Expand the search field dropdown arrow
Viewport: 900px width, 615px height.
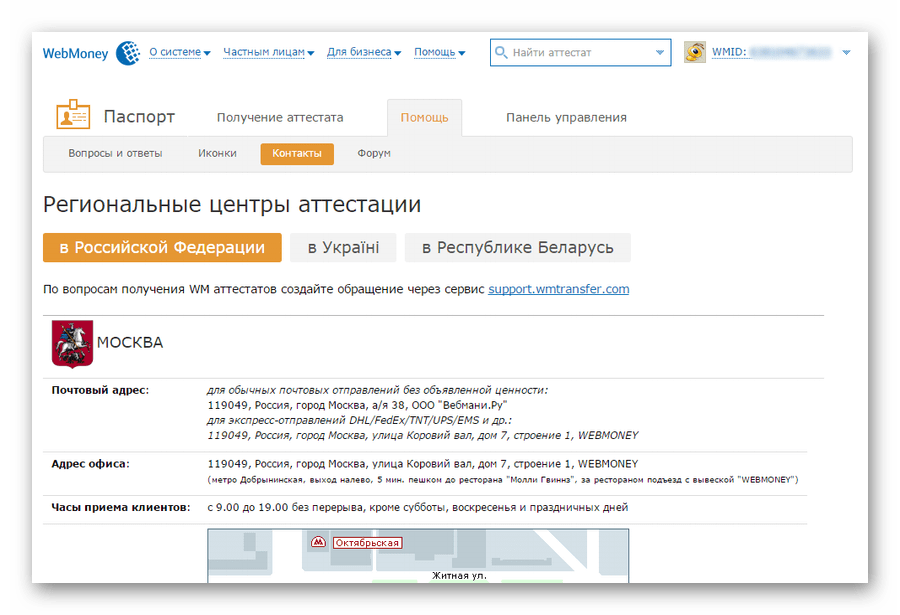point(659,52)
